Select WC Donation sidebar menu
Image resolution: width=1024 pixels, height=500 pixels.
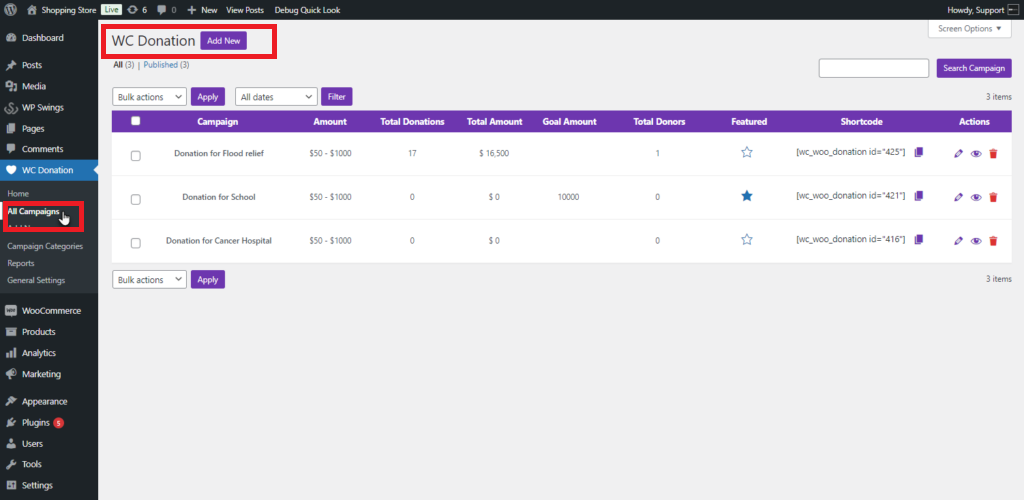(49, 170)
